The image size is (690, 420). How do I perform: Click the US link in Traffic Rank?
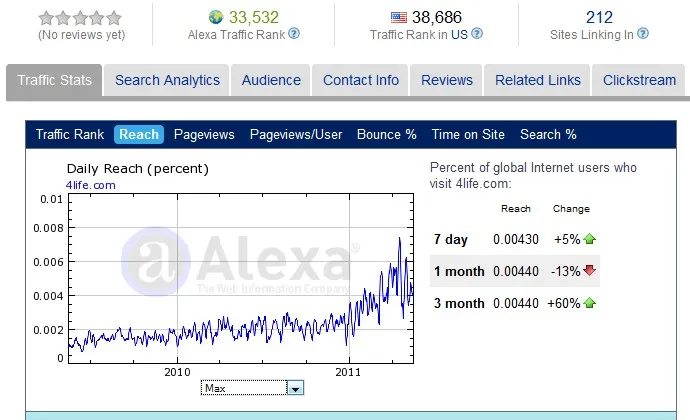[459, 34]
